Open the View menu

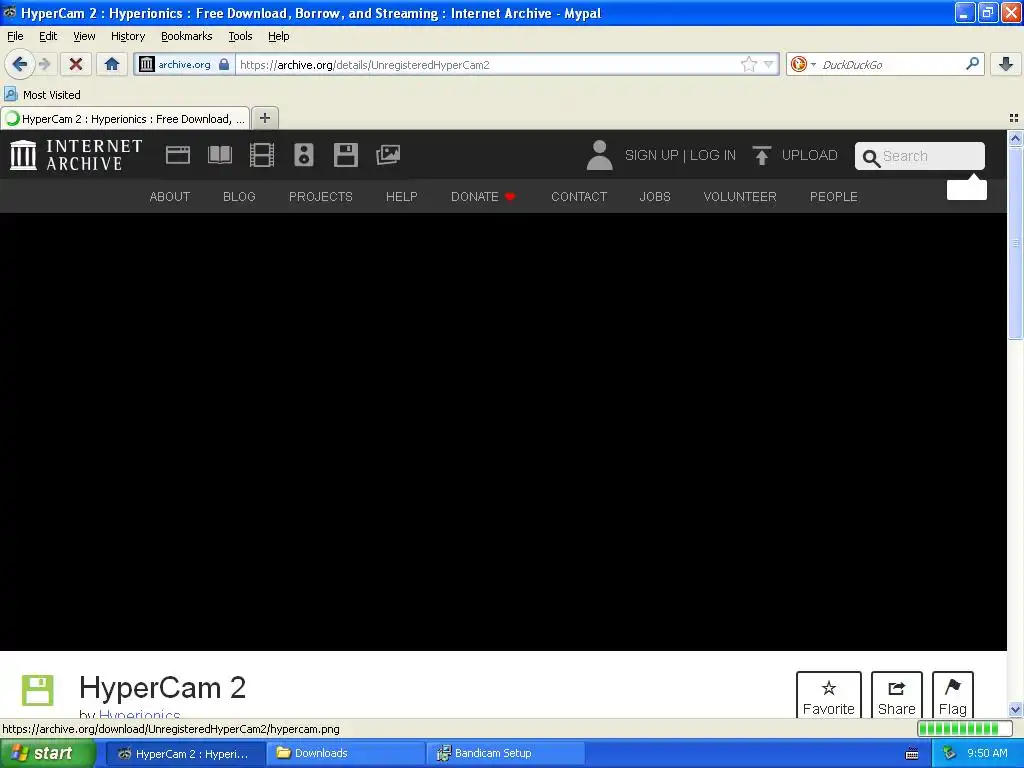pyautogui.click(x=84, y=36)
